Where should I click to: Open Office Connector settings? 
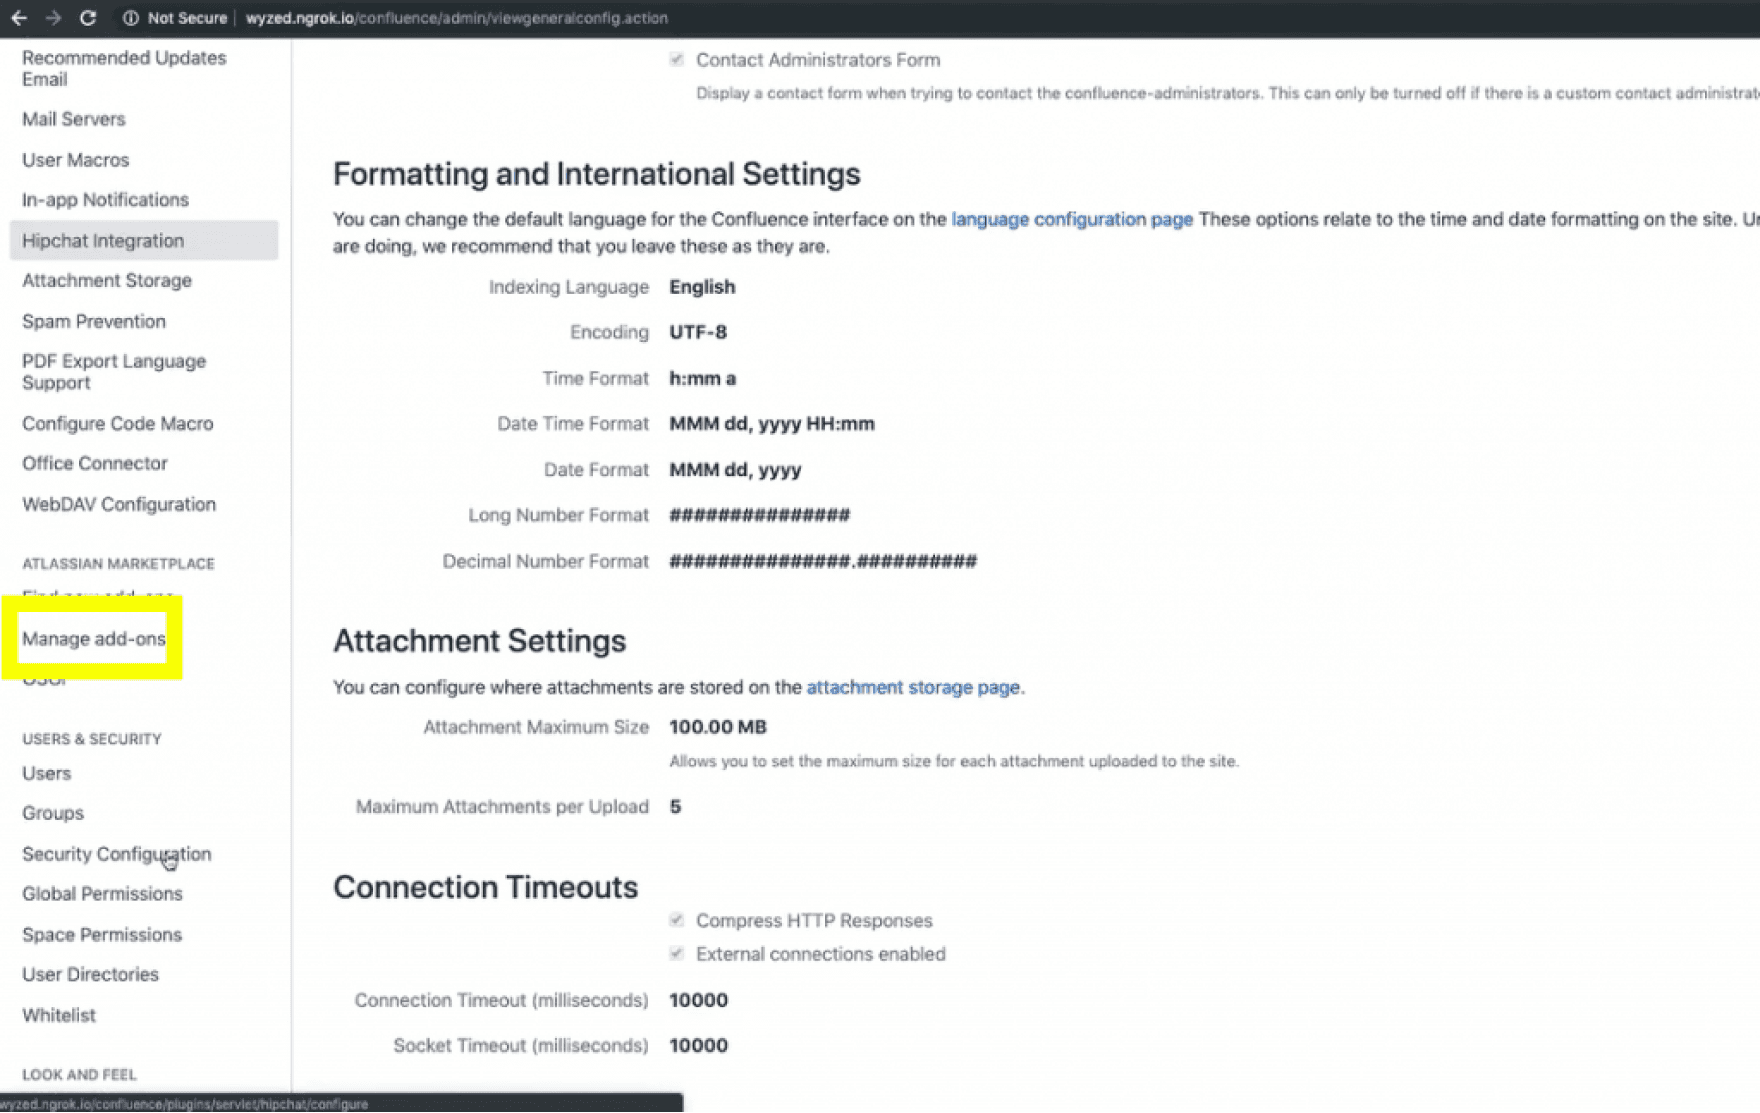pos(95,464)
